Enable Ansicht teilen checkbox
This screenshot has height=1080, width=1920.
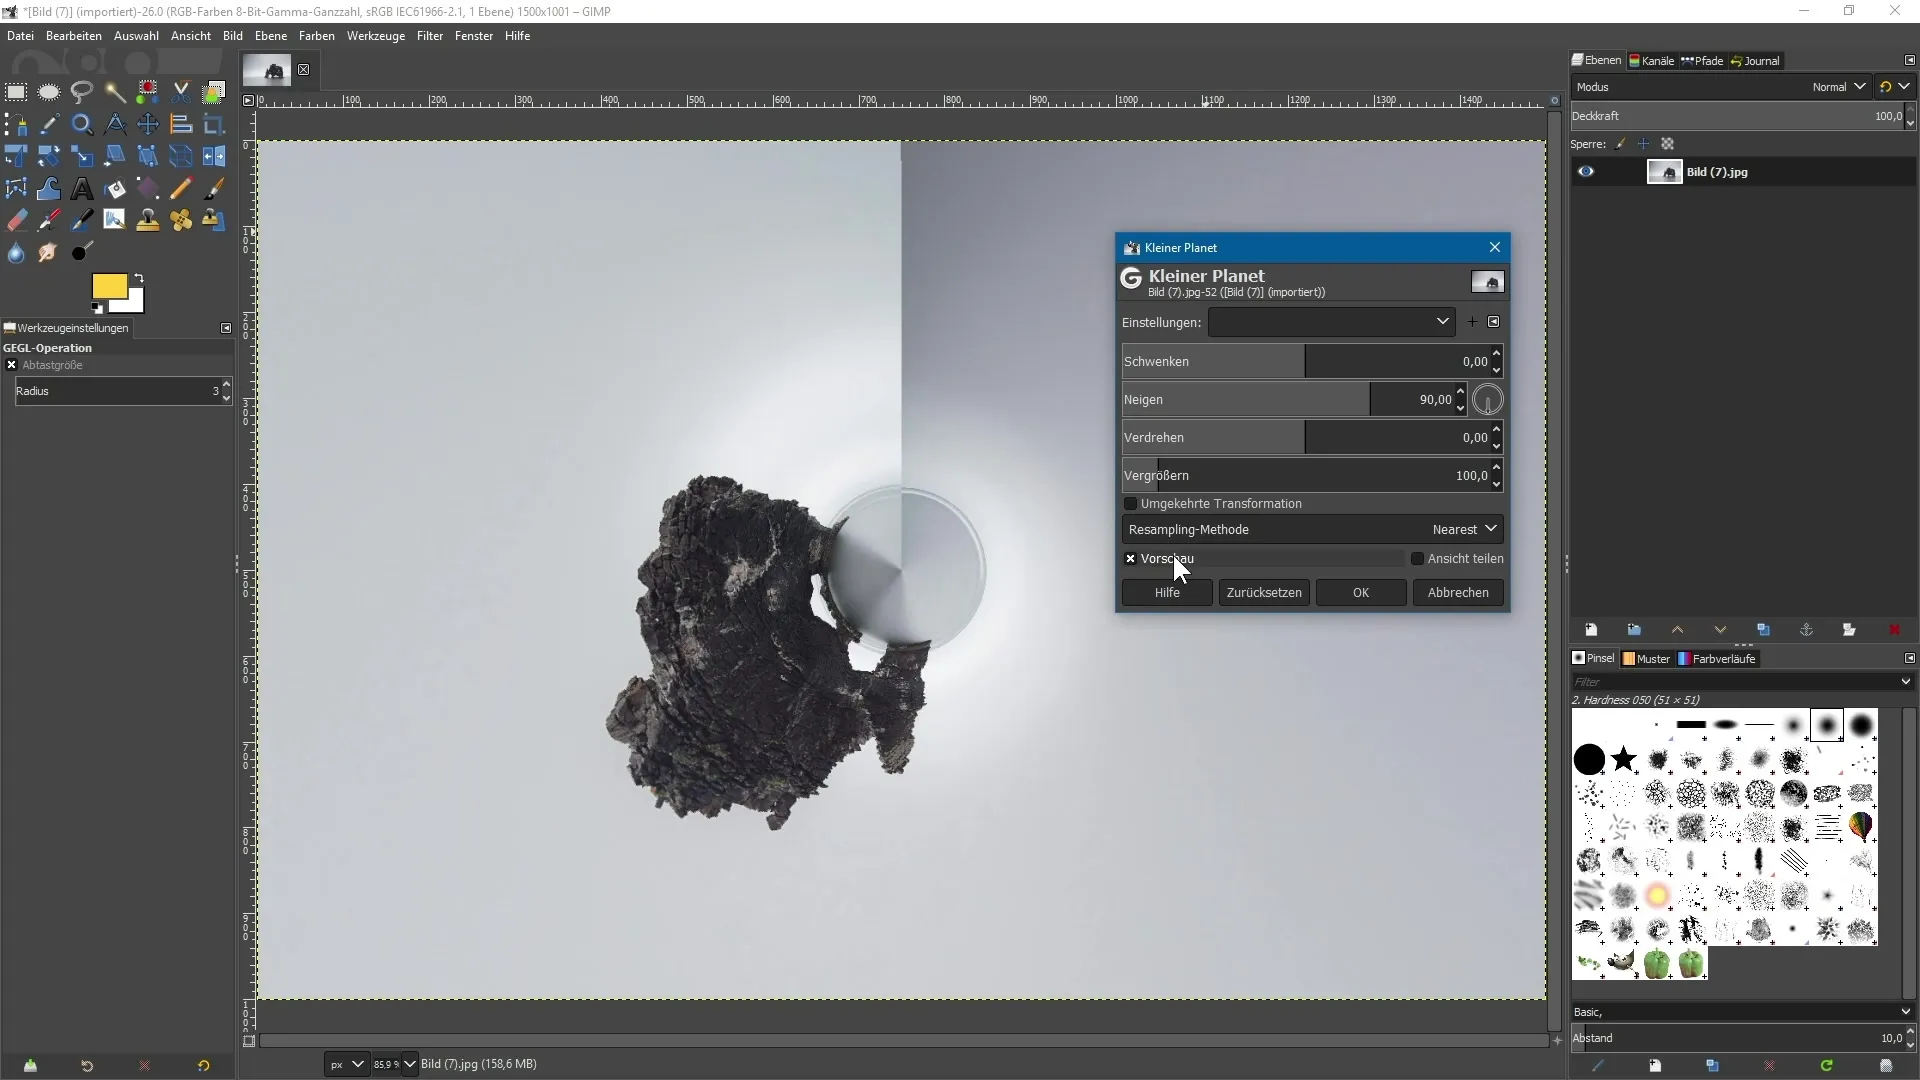click(x=1417, y=559)
